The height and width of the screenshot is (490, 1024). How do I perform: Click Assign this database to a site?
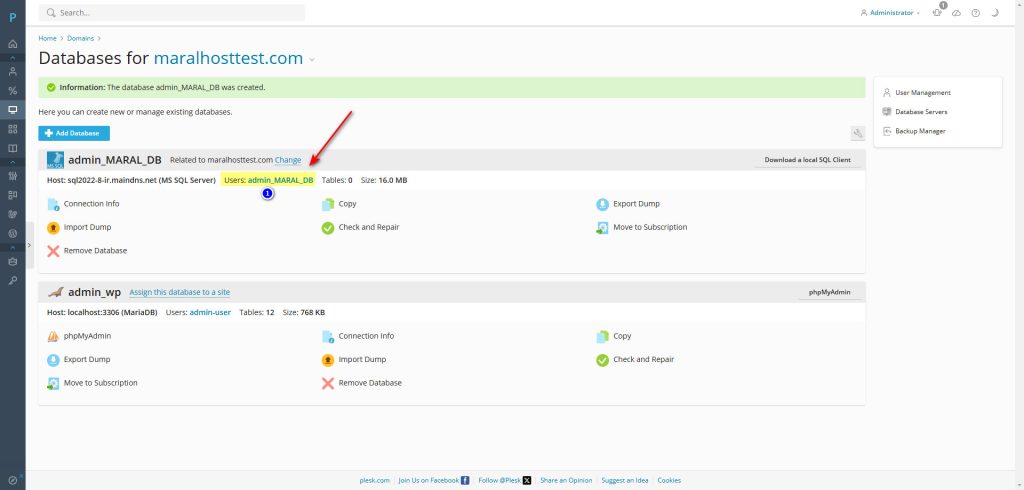[x=180, y=293]
